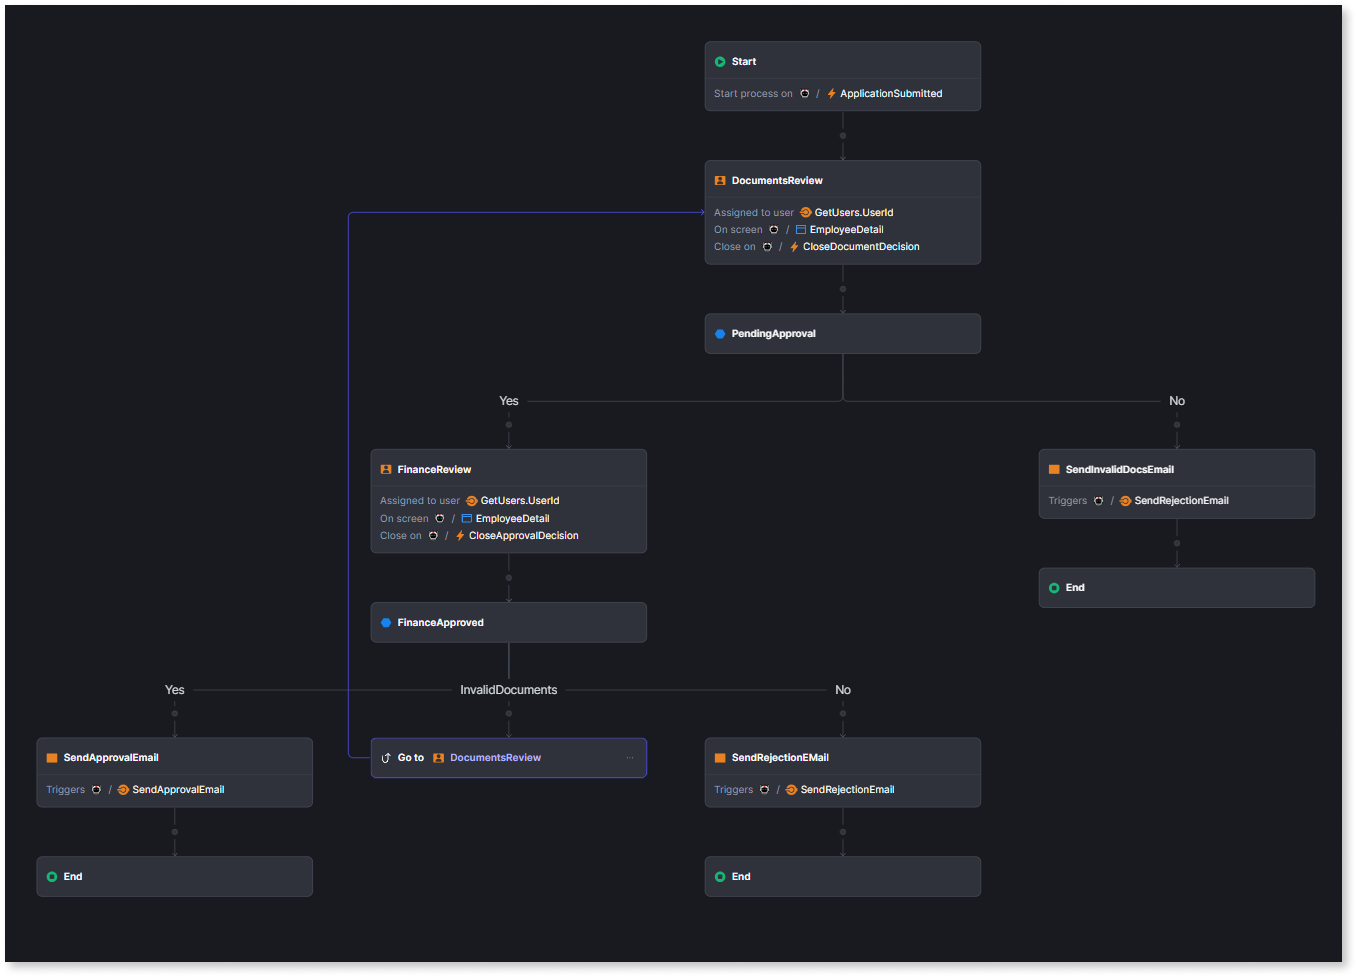Click the green Start node icon
The height and width of the screenshot is (977, 1357).
coord(720,61)
